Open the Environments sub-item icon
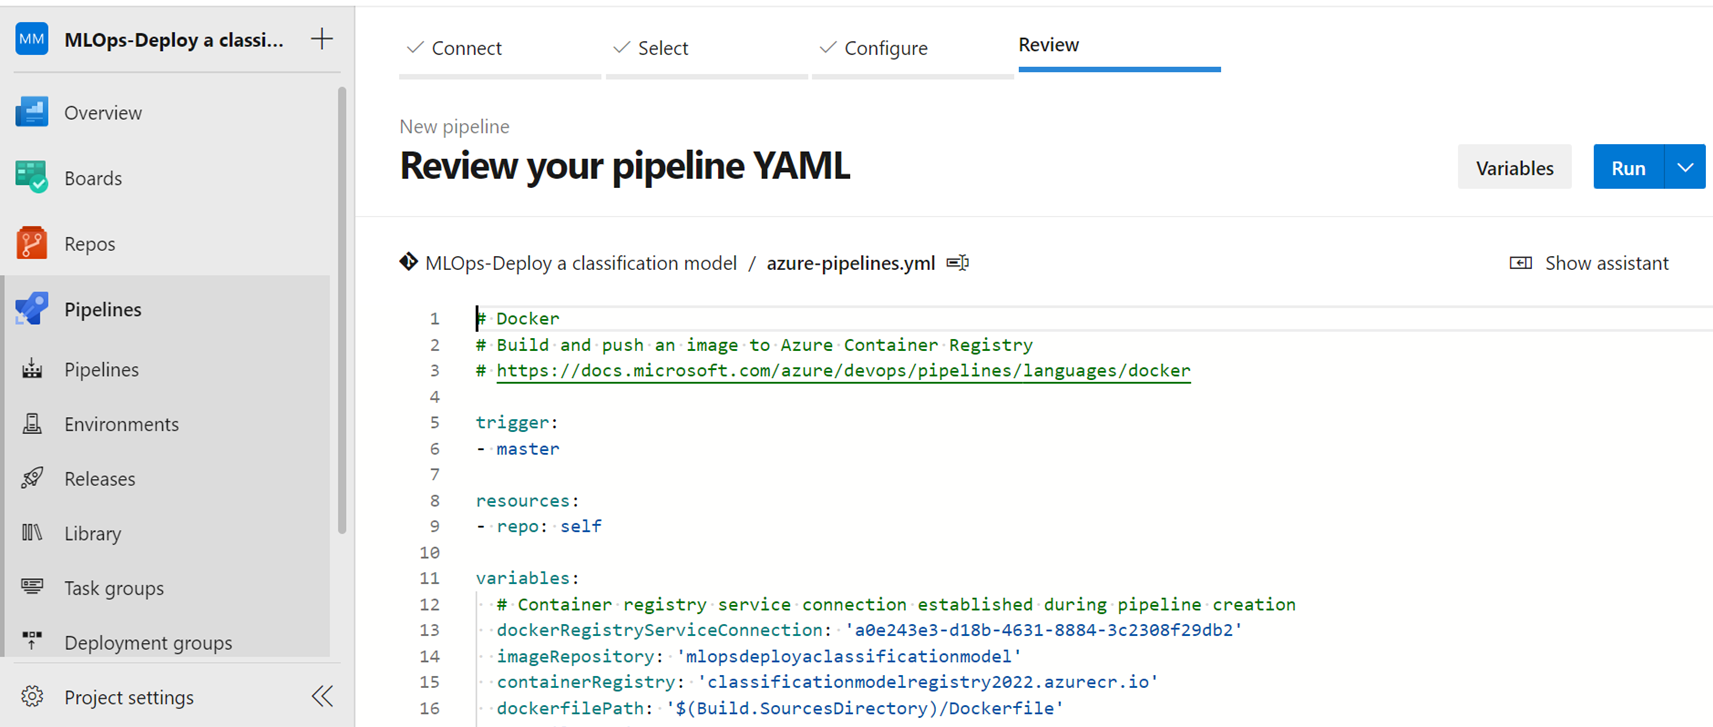 coord(32,424)
